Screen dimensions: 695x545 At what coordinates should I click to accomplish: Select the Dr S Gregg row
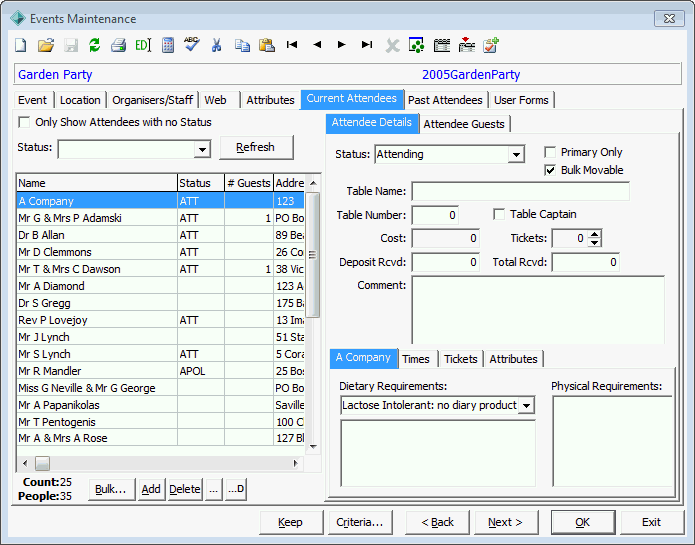pos(160,304)
